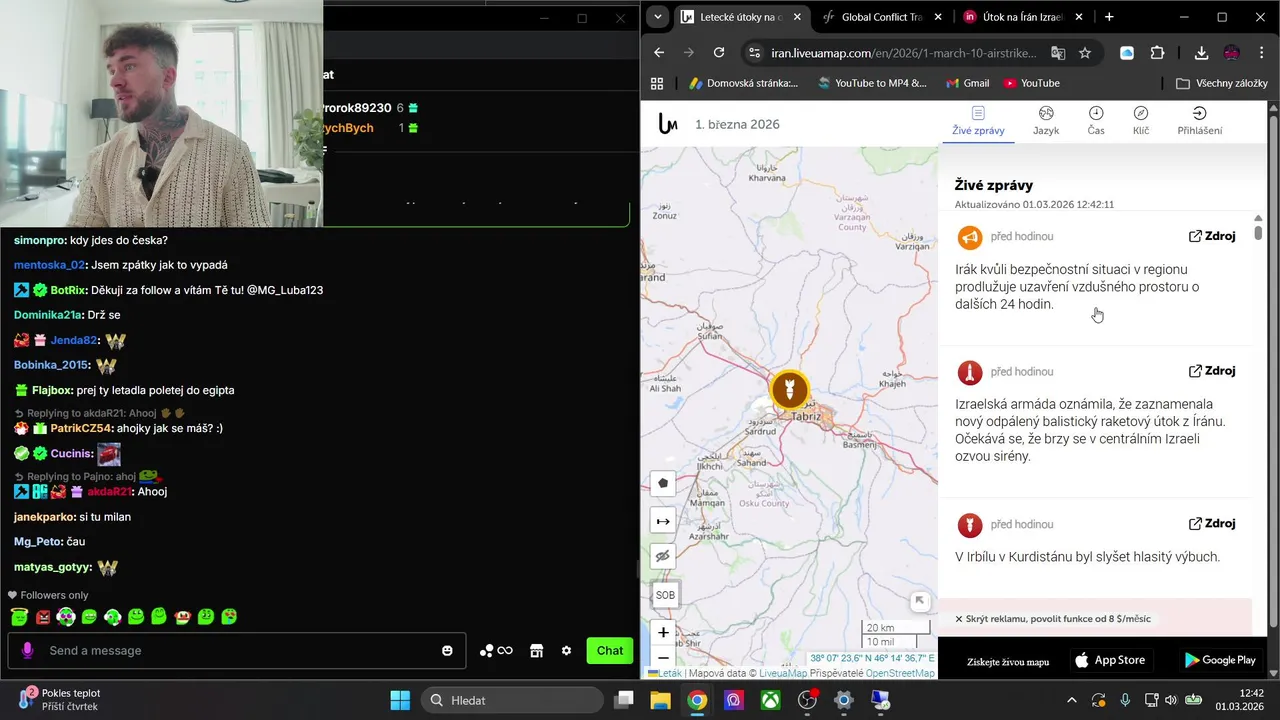Image resolution: width=1280 pixels, height=720 pixels.
Task: Open the apps grid in bookmarks bar
Action: tap(657, 83)
